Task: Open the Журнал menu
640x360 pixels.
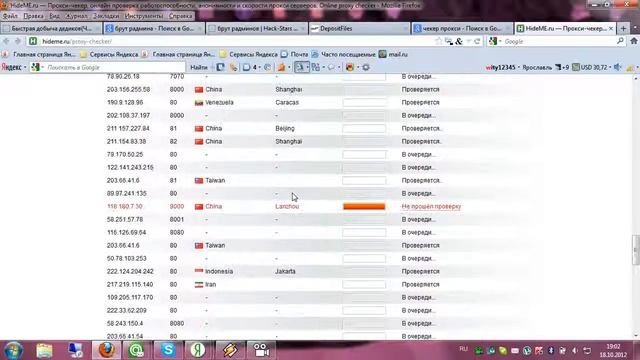Action: pos(76,16)
